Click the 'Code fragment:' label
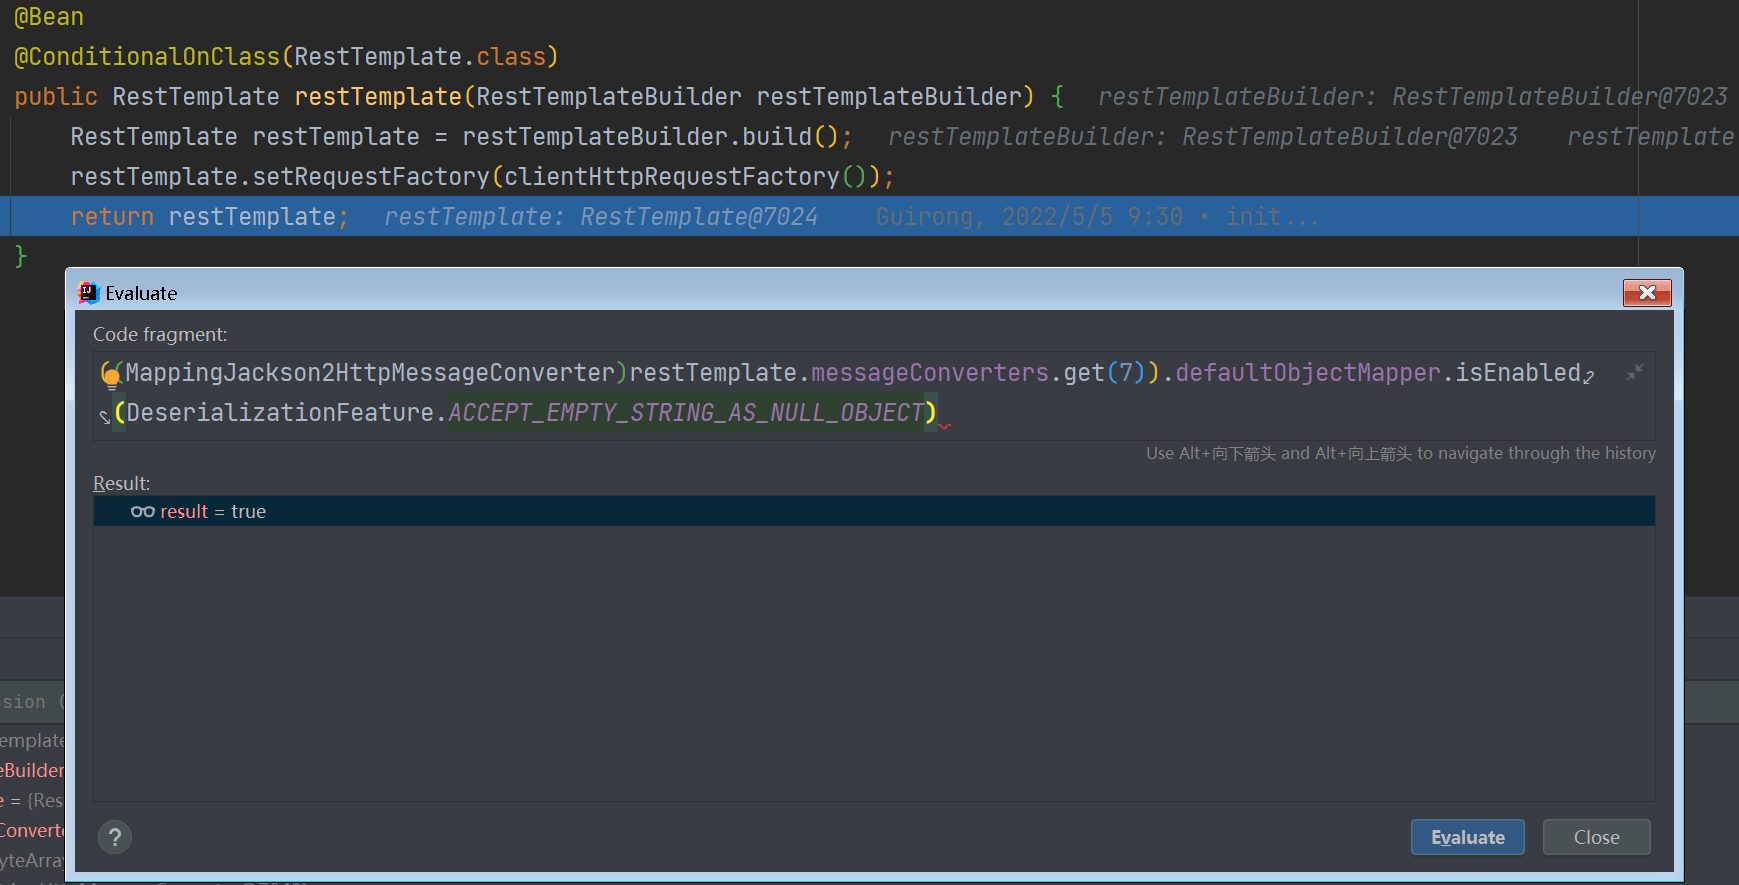 pyautogui.click(x=160, y=334)
